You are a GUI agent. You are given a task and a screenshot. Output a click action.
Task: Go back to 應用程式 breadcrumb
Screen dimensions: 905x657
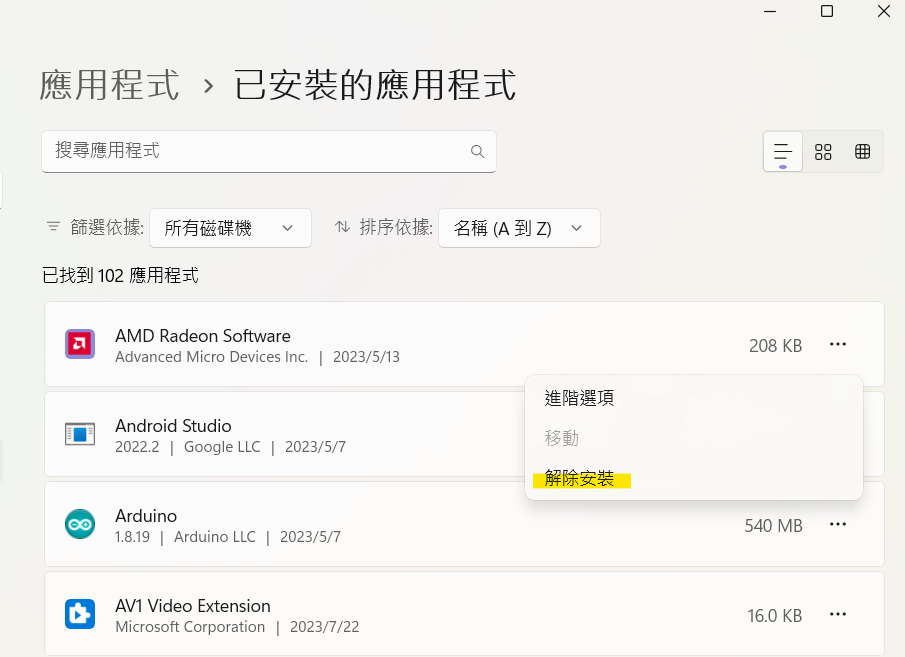[x=110, y=85]
